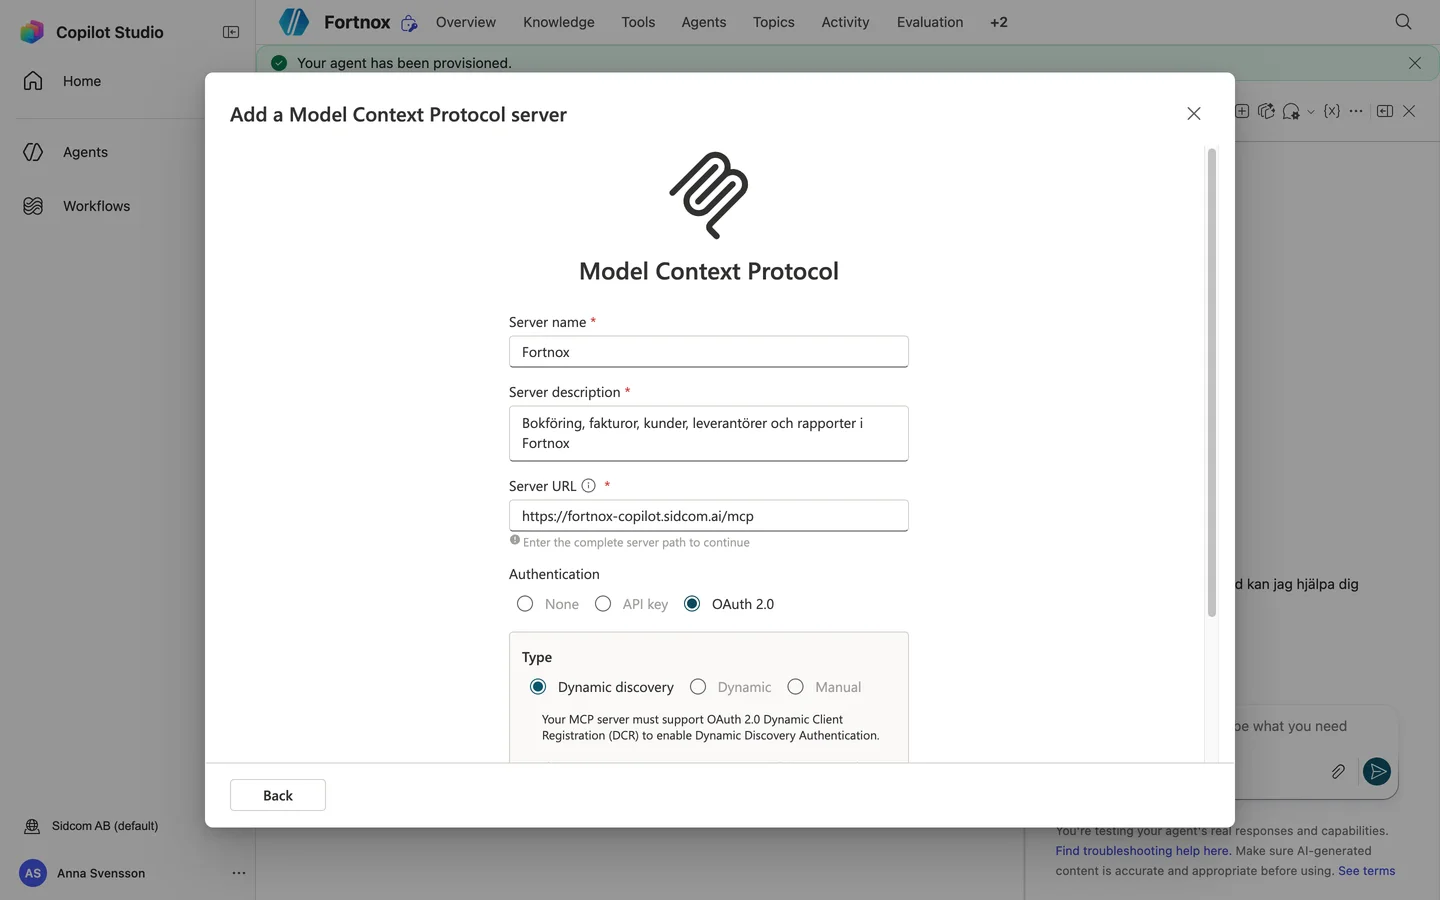1440x900 pixels.
Task: Open more options in test panel toolbar
Action: (1356, 111)
